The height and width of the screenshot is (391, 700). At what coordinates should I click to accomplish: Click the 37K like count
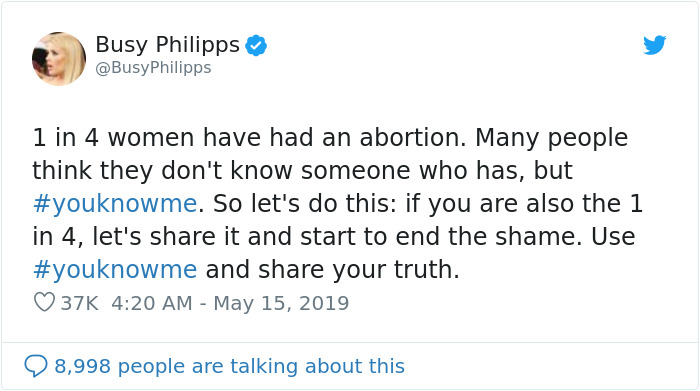click(79, 303)
